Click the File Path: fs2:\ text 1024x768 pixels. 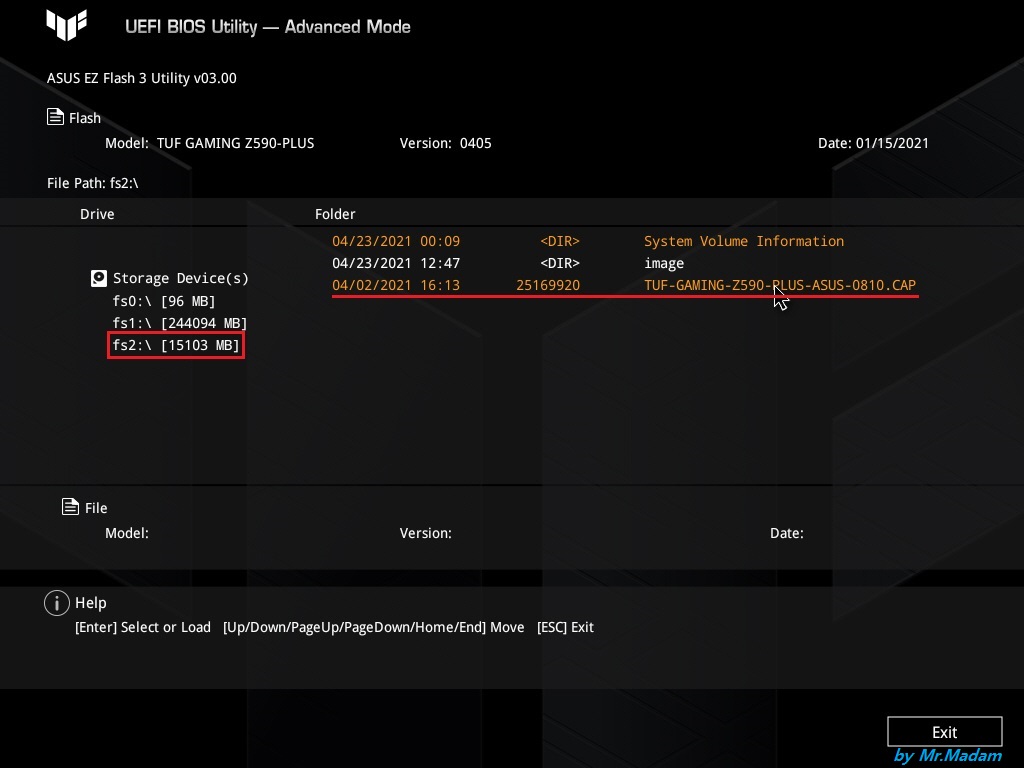(93, 183)
